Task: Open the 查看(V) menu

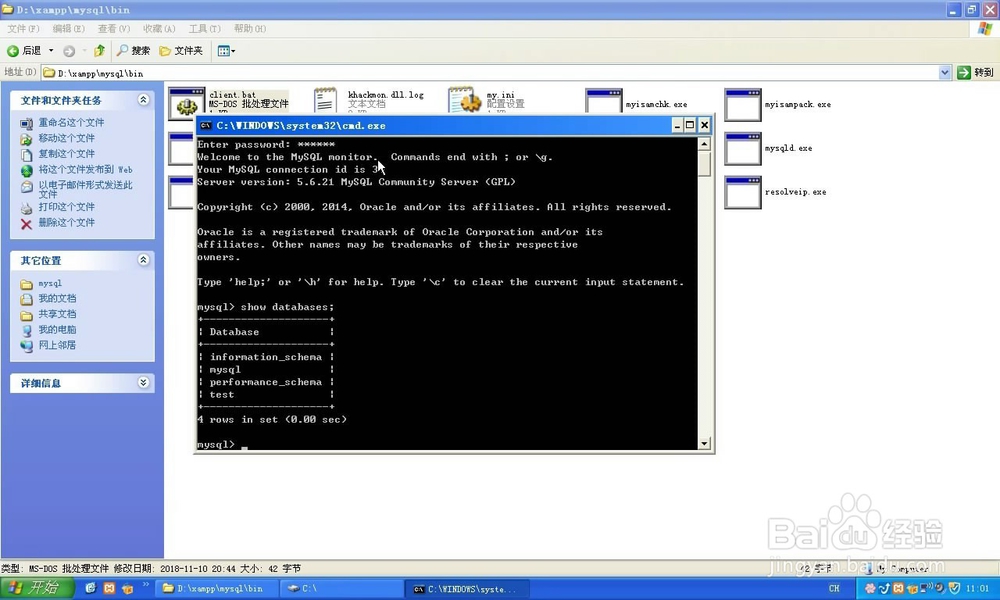Action: (x=114, y=29)
